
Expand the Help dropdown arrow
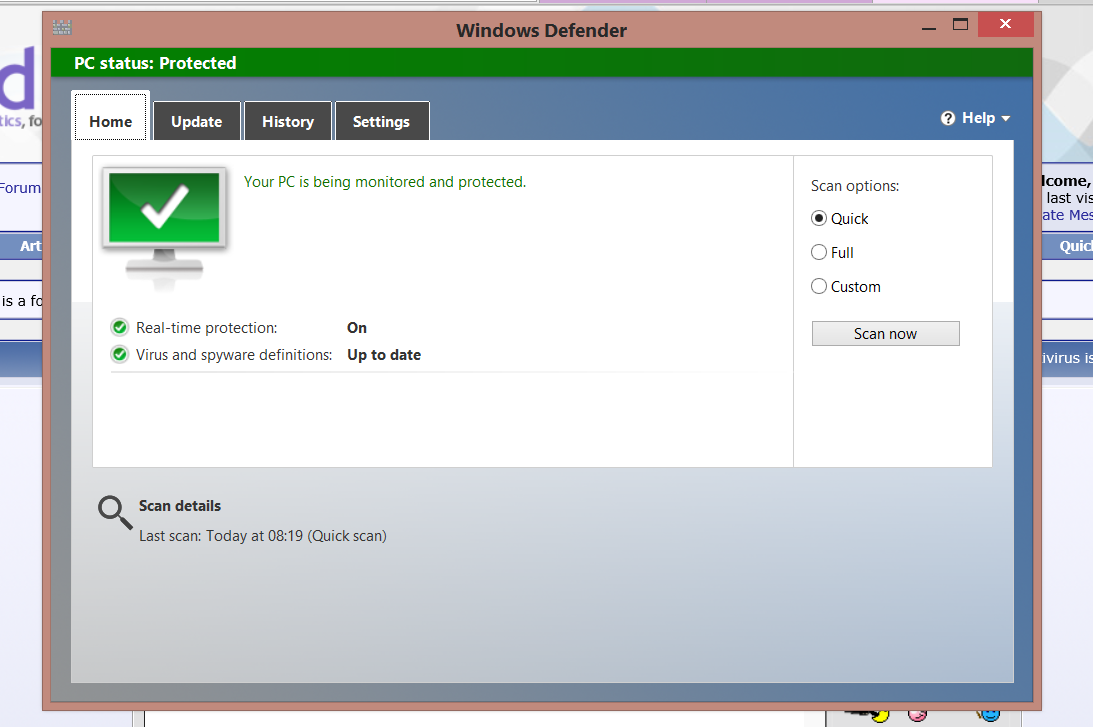pos(1005,119)
